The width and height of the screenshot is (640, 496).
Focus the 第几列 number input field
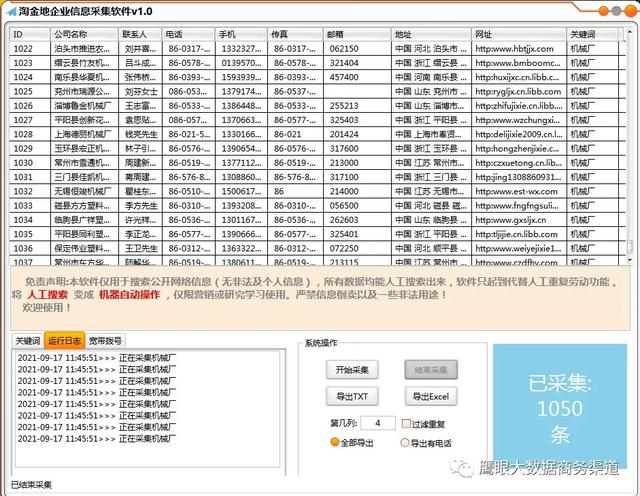pos(377,423)
